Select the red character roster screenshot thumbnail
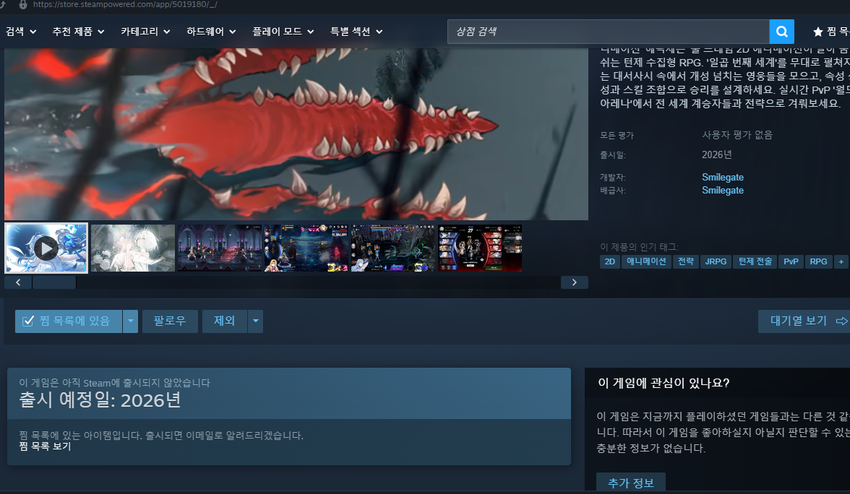This screenshot has width=850, height=494. 480,248
